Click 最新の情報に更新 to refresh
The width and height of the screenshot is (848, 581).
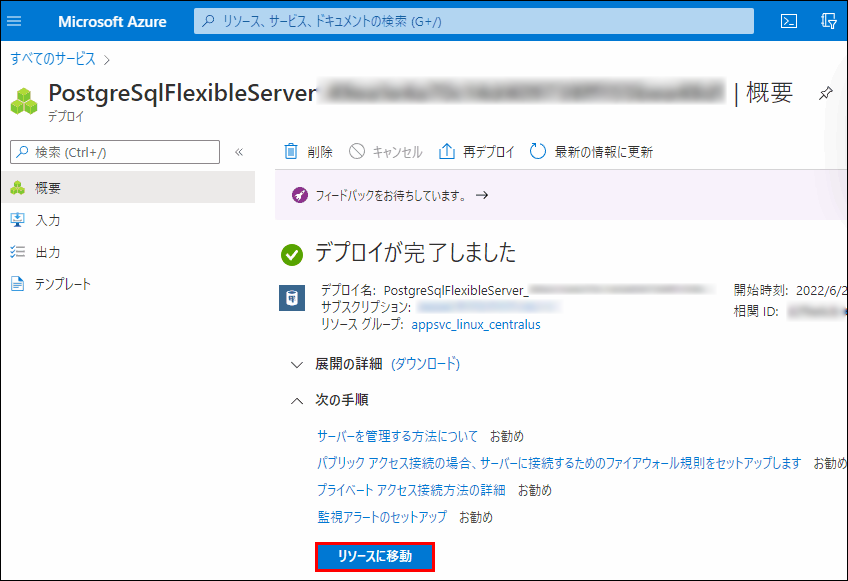(x=591, y=152)
